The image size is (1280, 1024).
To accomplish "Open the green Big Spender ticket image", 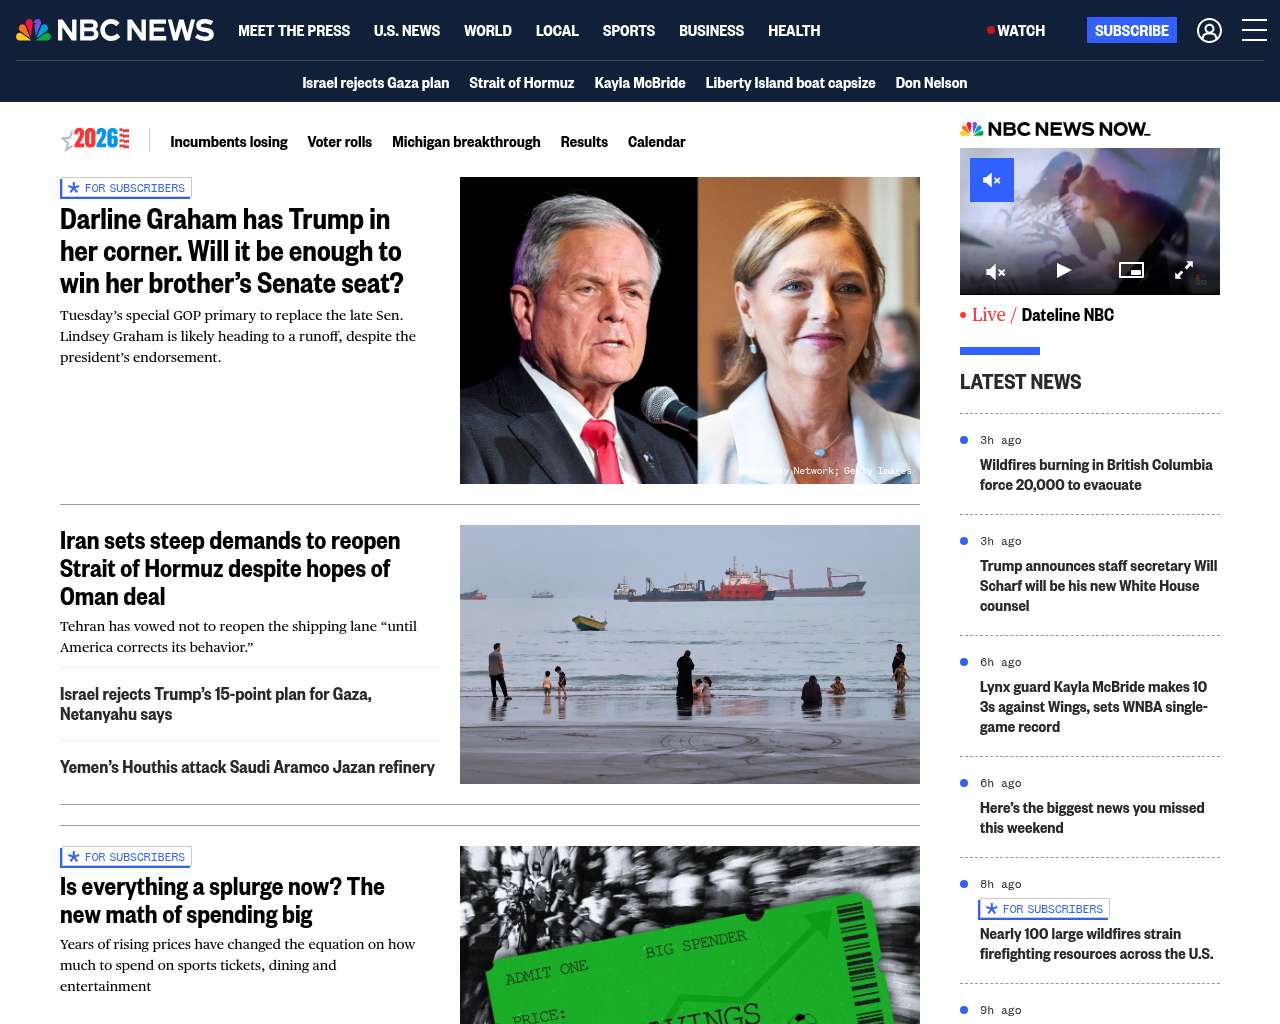I will tap(690, 935).
